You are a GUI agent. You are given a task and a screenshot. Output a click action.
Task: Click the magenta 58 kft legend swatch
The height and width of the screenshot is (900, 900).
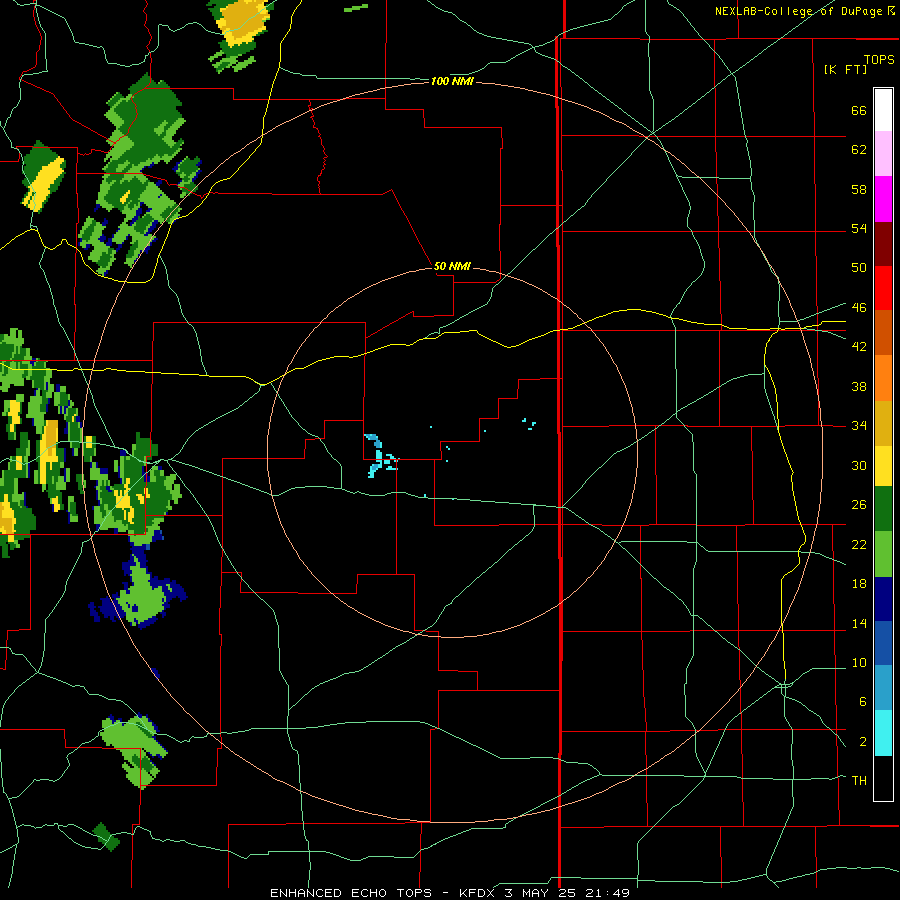pyautogui.click(x=883, y=199)
